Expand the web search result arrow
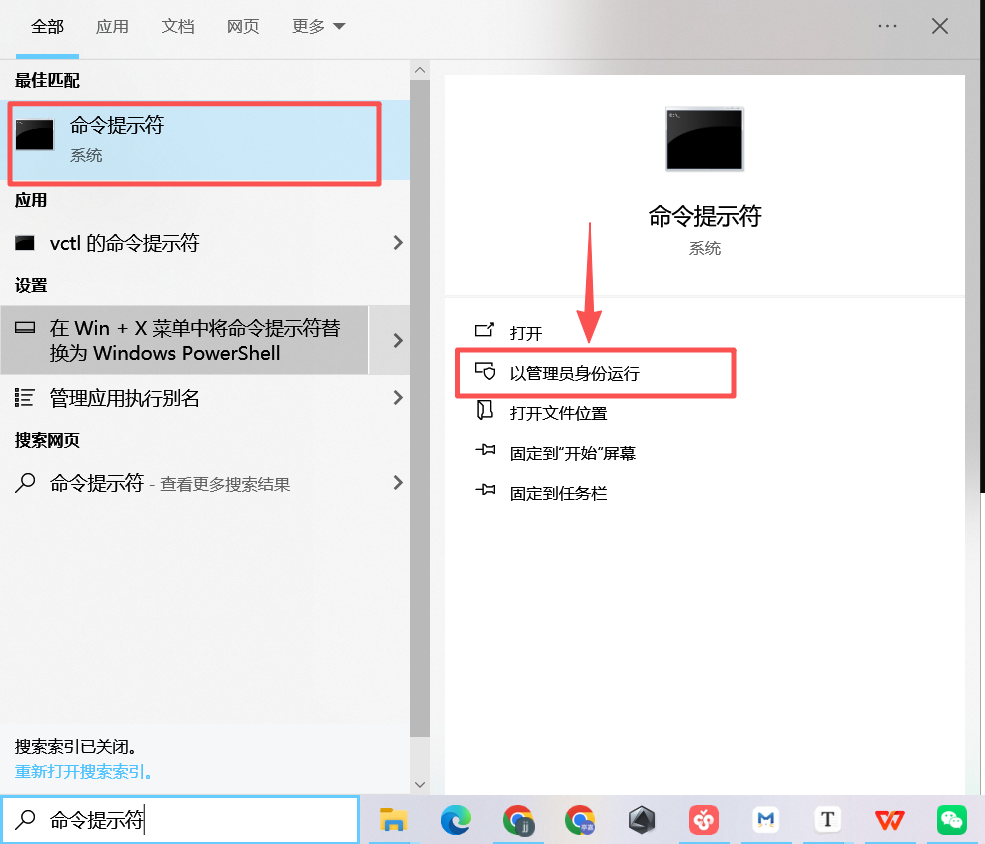Image resolution: width=985 pixels, height=844 pixels. pyautogui.click(x=398, y=483)
